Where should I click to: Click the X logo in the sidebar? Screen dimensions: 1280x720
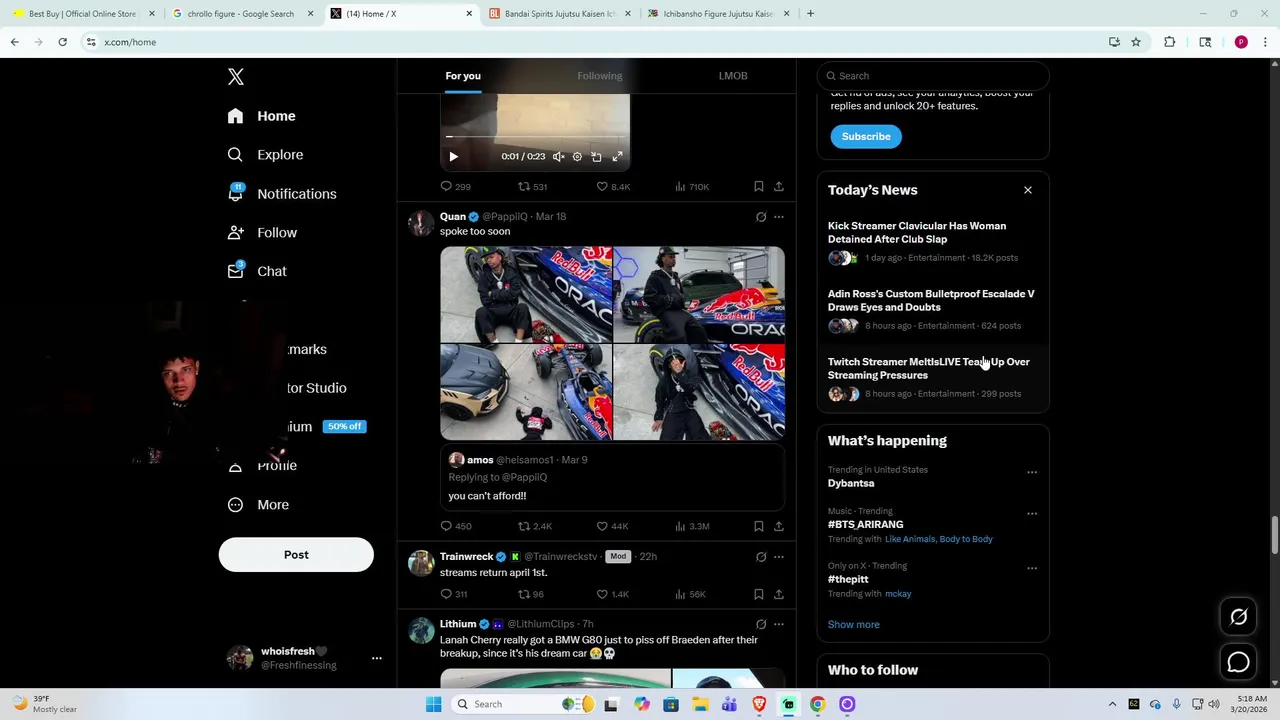point(236,77)
